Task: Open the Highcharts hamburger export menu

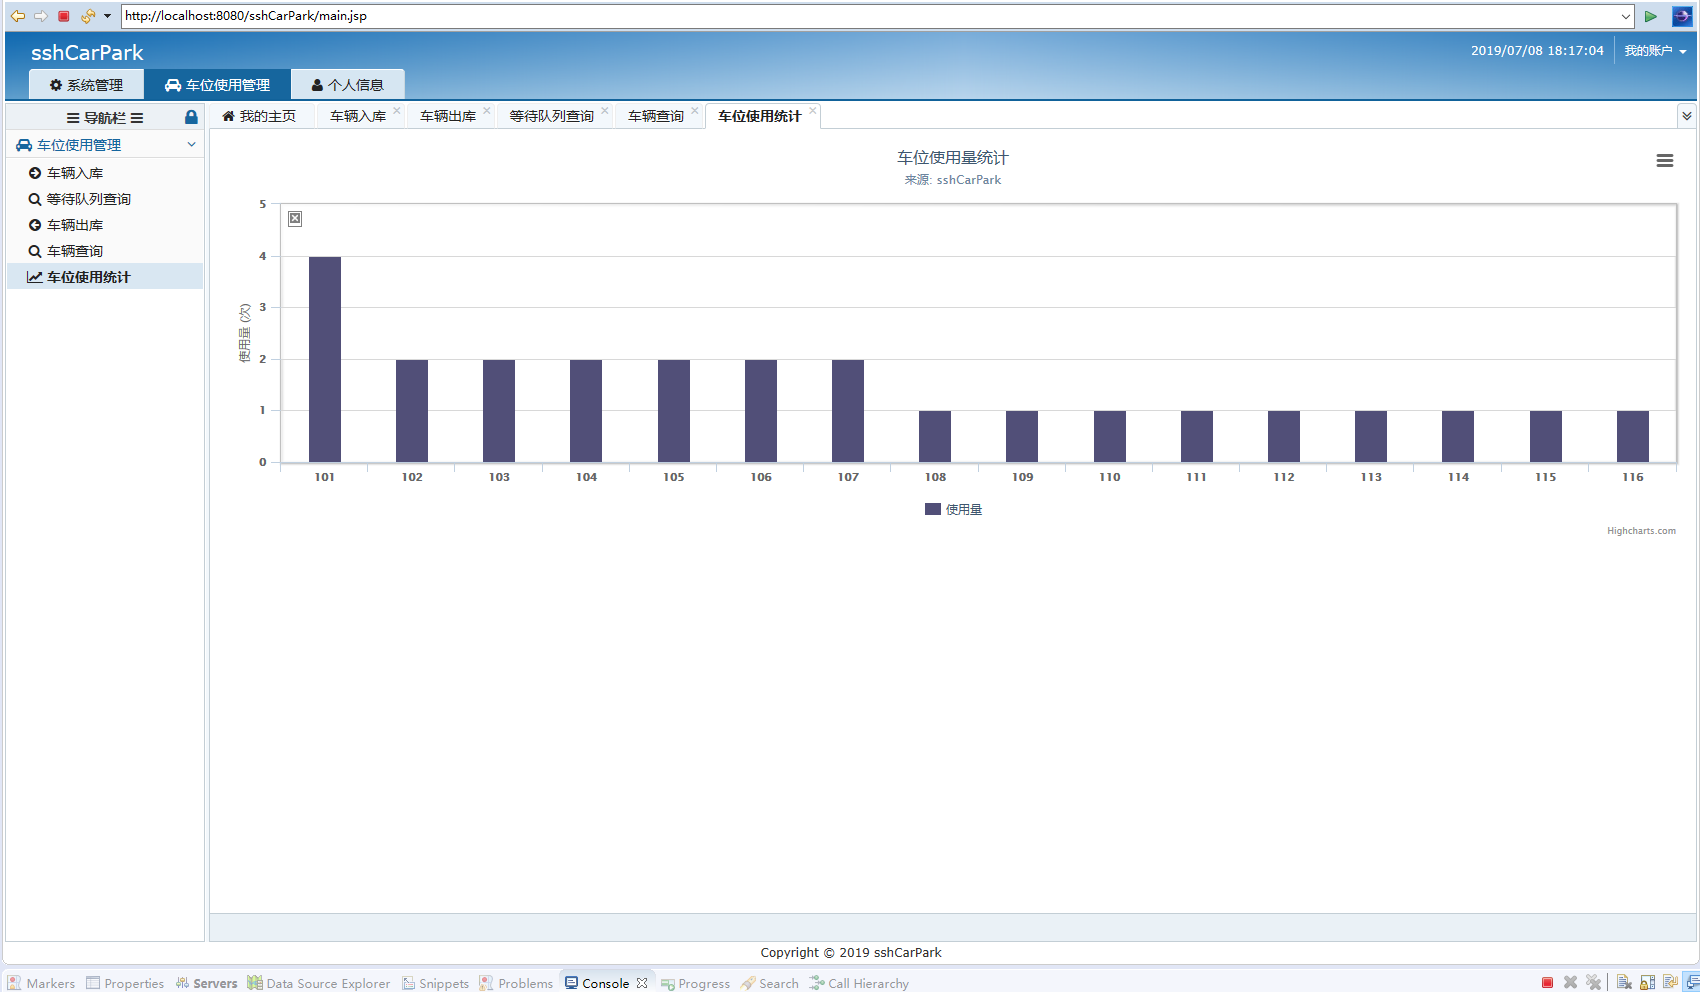Action: point(1665,161)
